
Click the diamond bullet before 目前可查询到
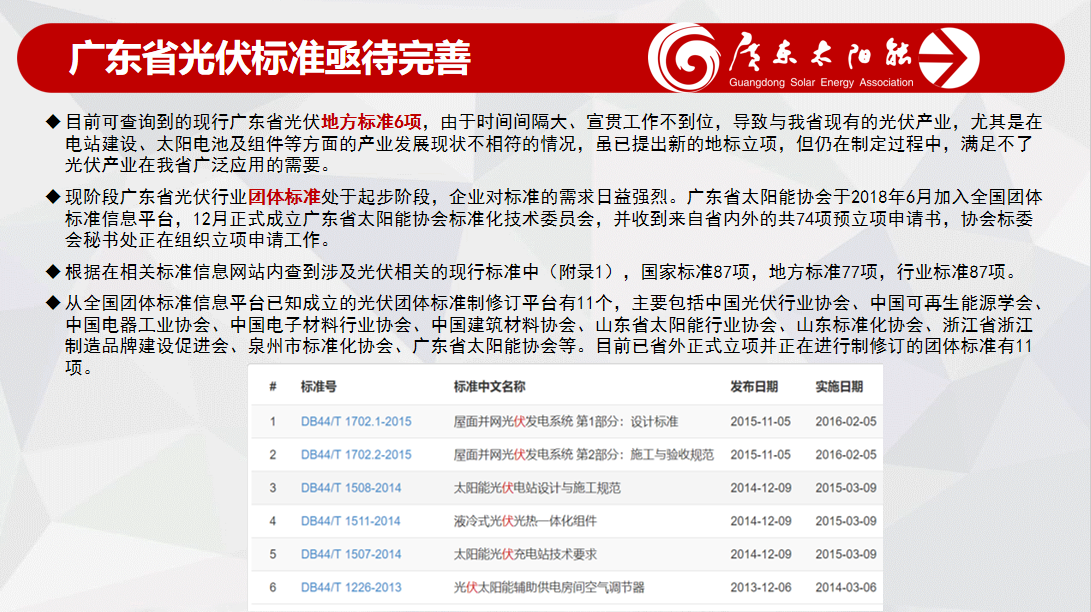[53, 122]
